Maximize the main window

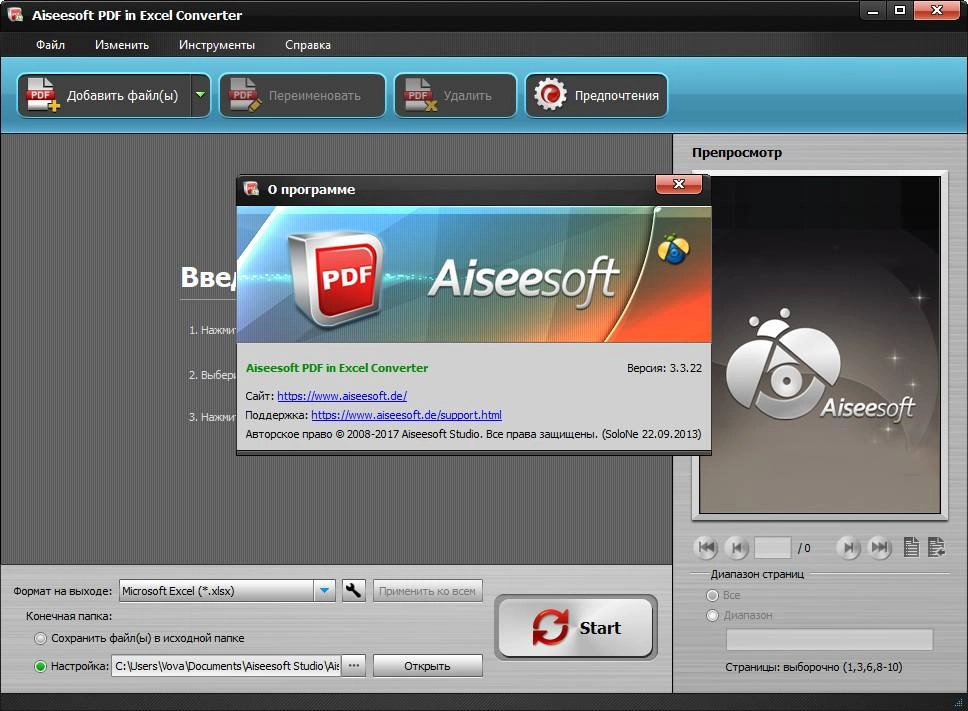click(899, 10)
